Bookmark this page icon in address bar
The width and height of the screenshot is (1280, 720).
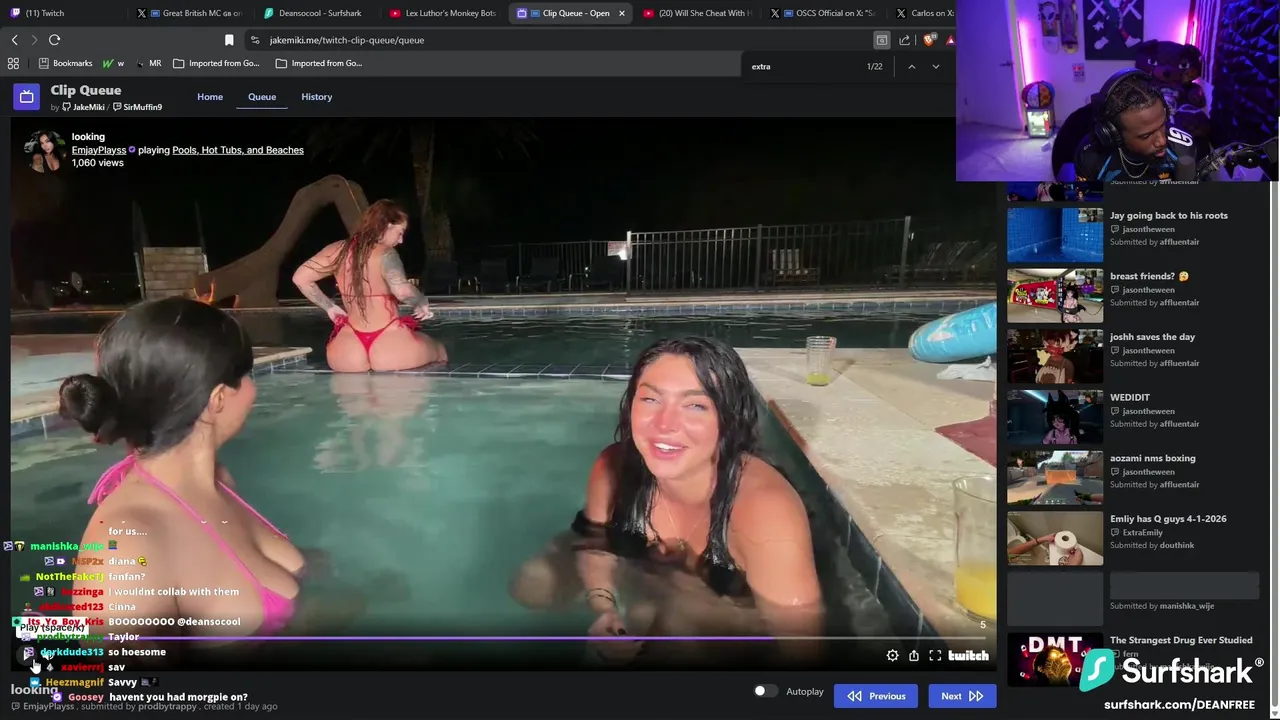pos(229,40)
